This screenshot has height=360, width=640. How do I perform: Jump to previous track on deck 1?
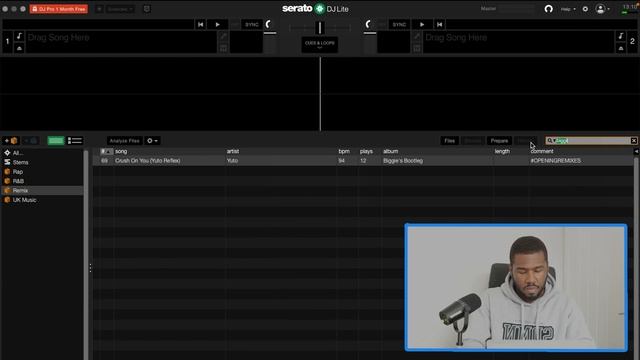tap(200, 24)
